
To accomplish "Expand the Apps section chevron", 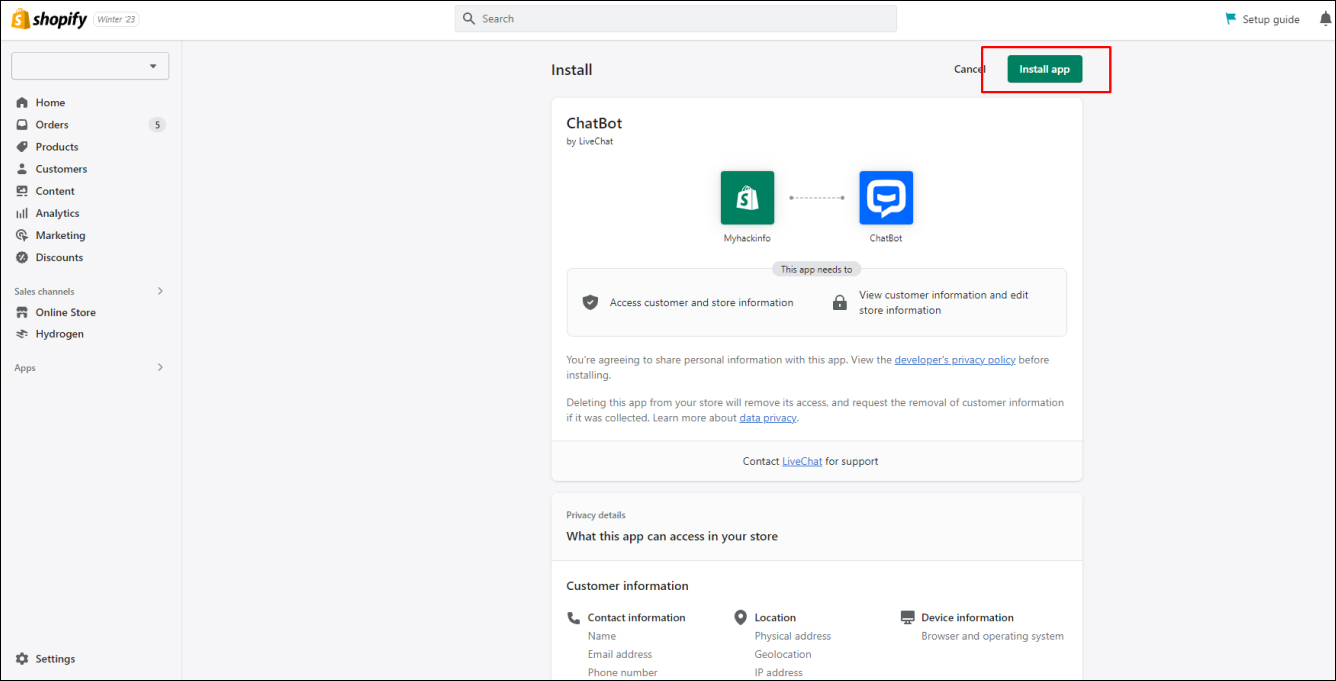I will [160, 367].
